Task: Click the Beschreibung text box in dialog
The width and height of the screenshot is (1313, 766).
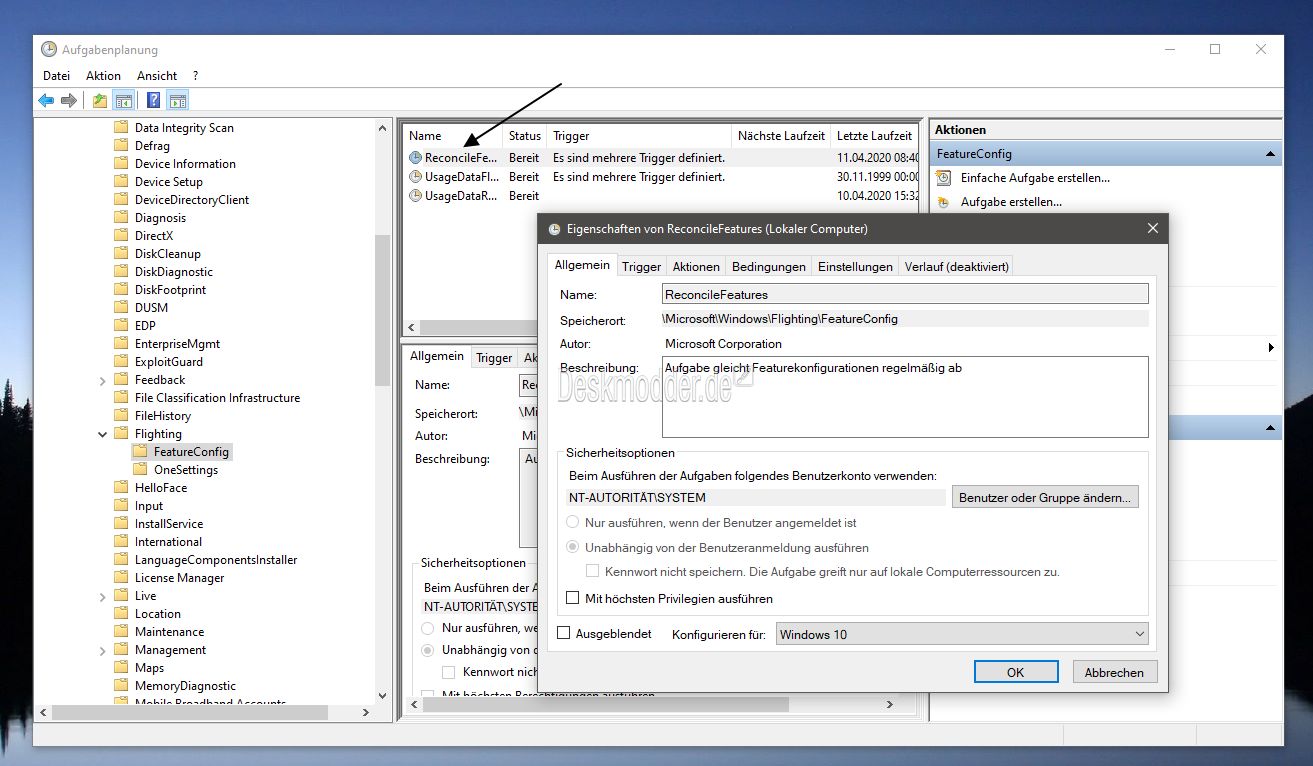Action: pyautogui.click(x=905, y=397)
